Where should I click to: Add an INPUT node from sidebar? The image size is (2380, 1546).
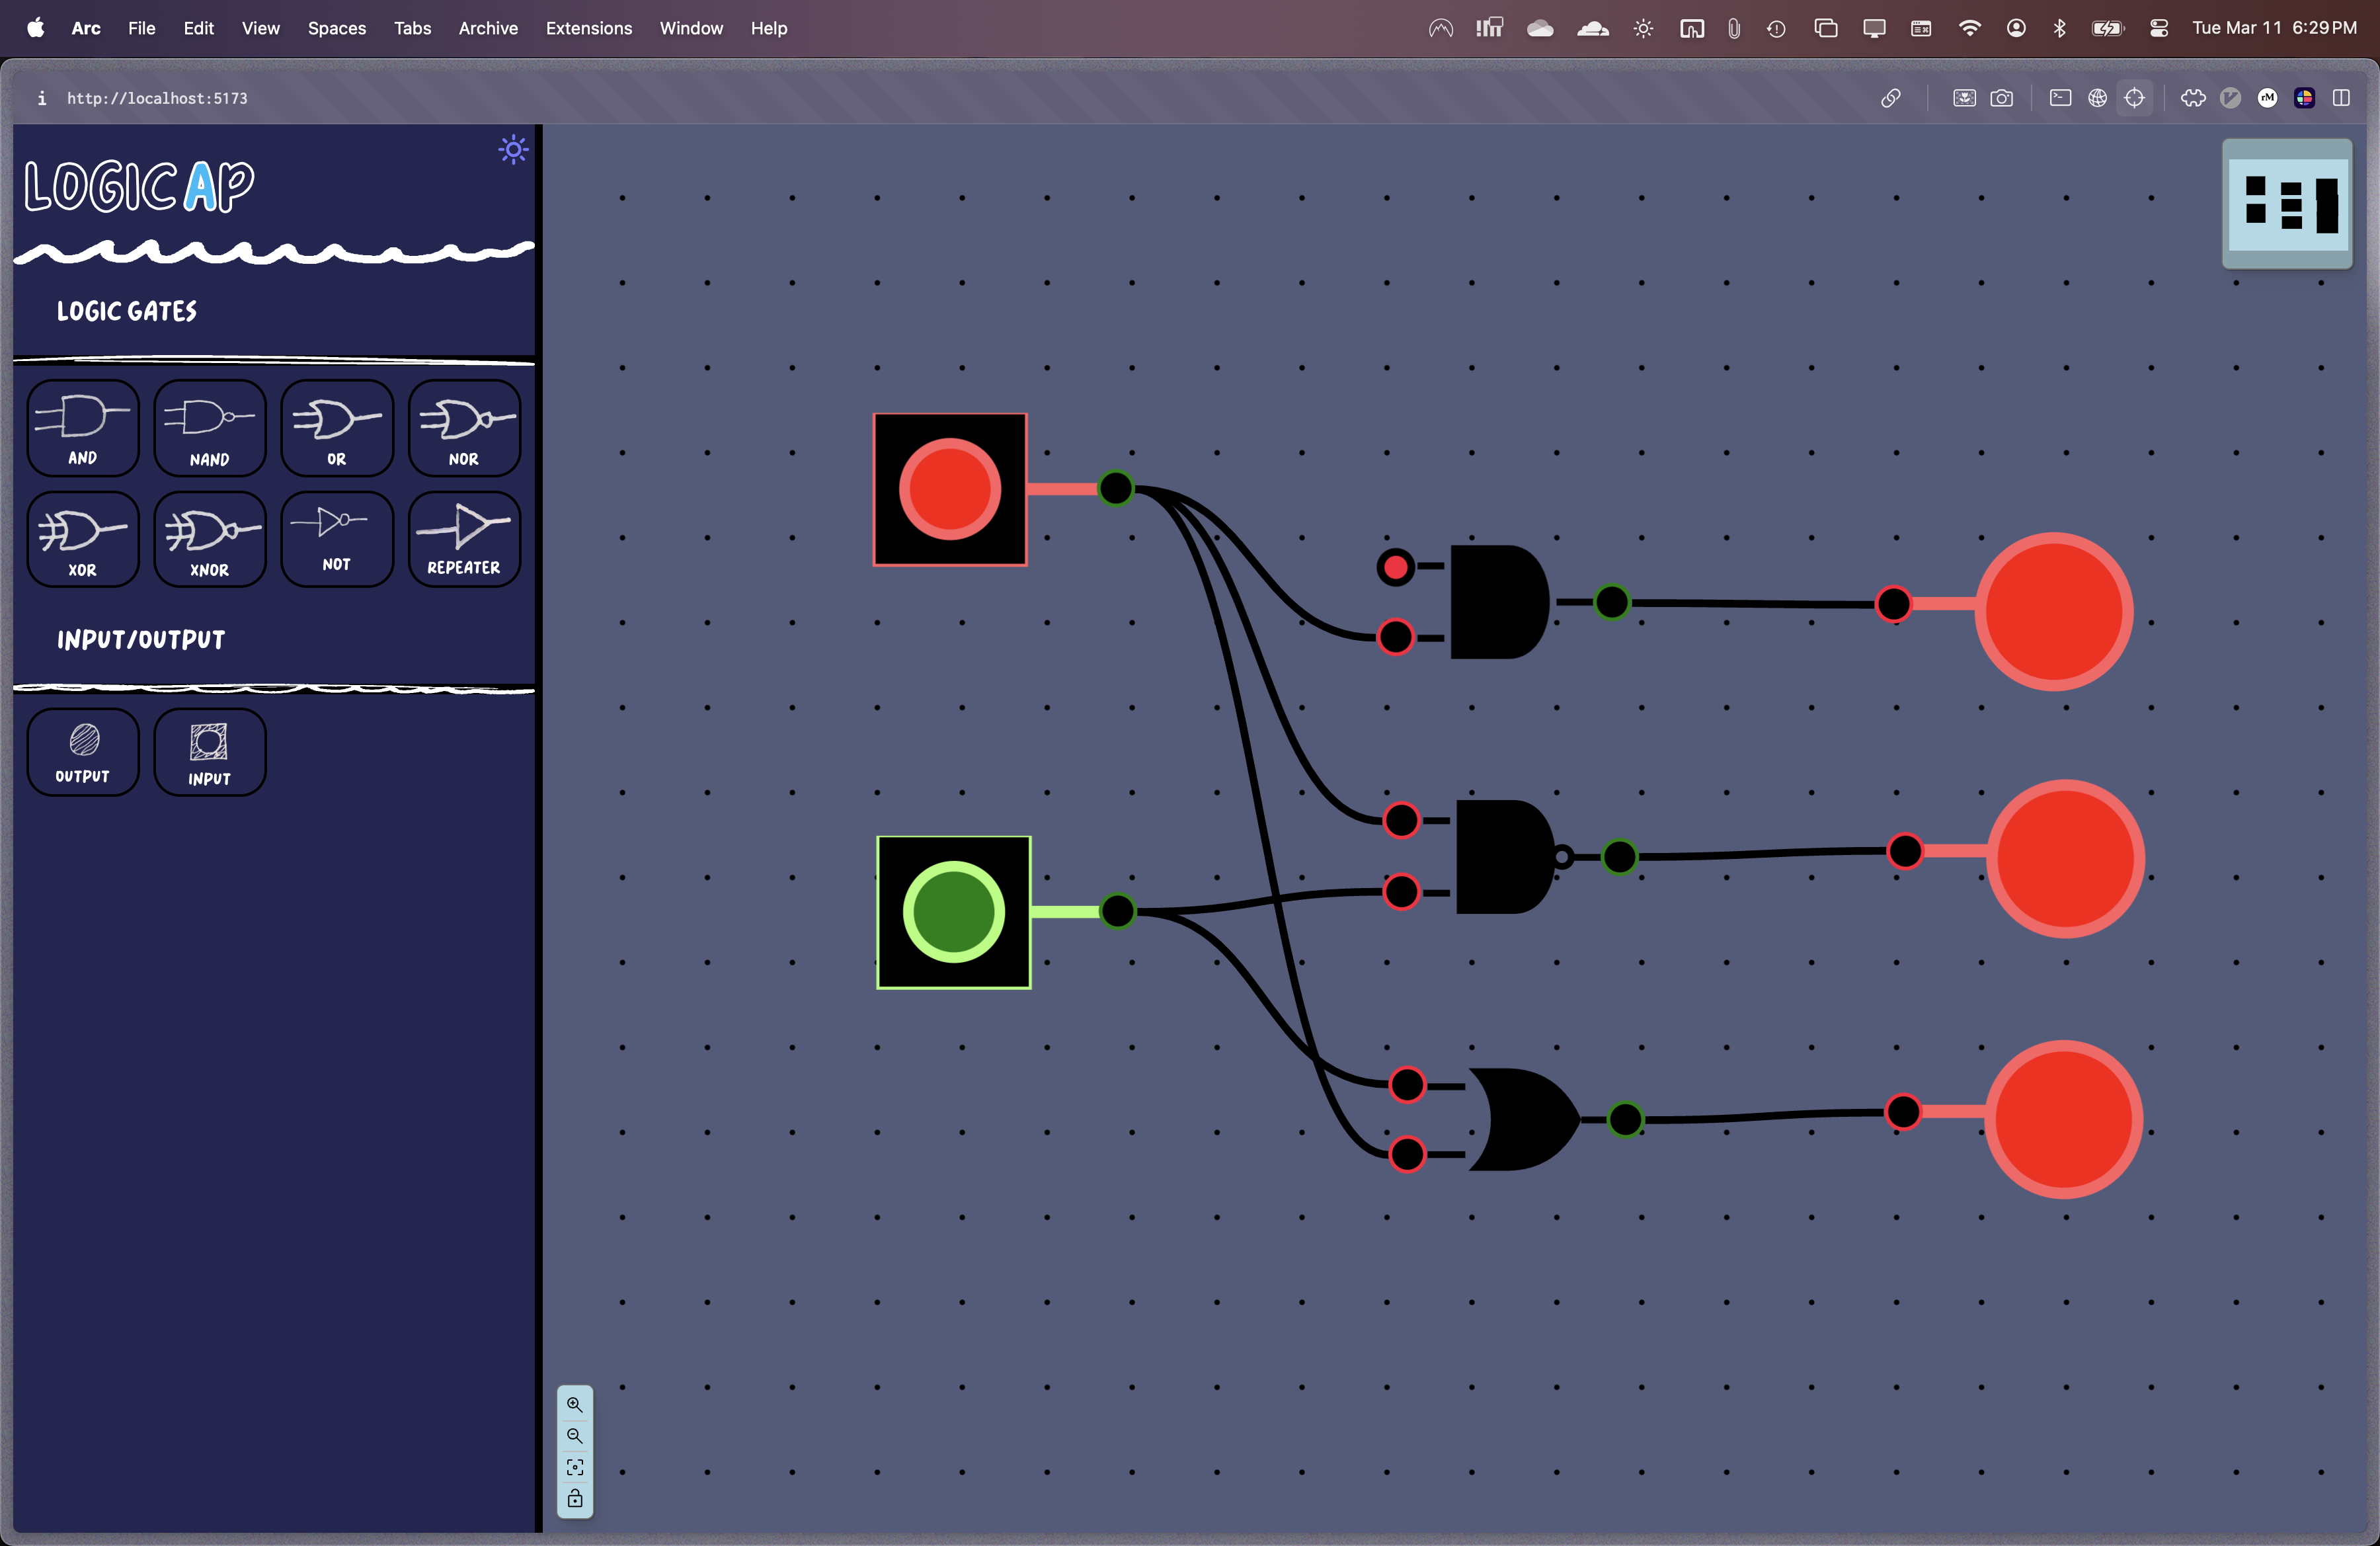pos(210,752)
